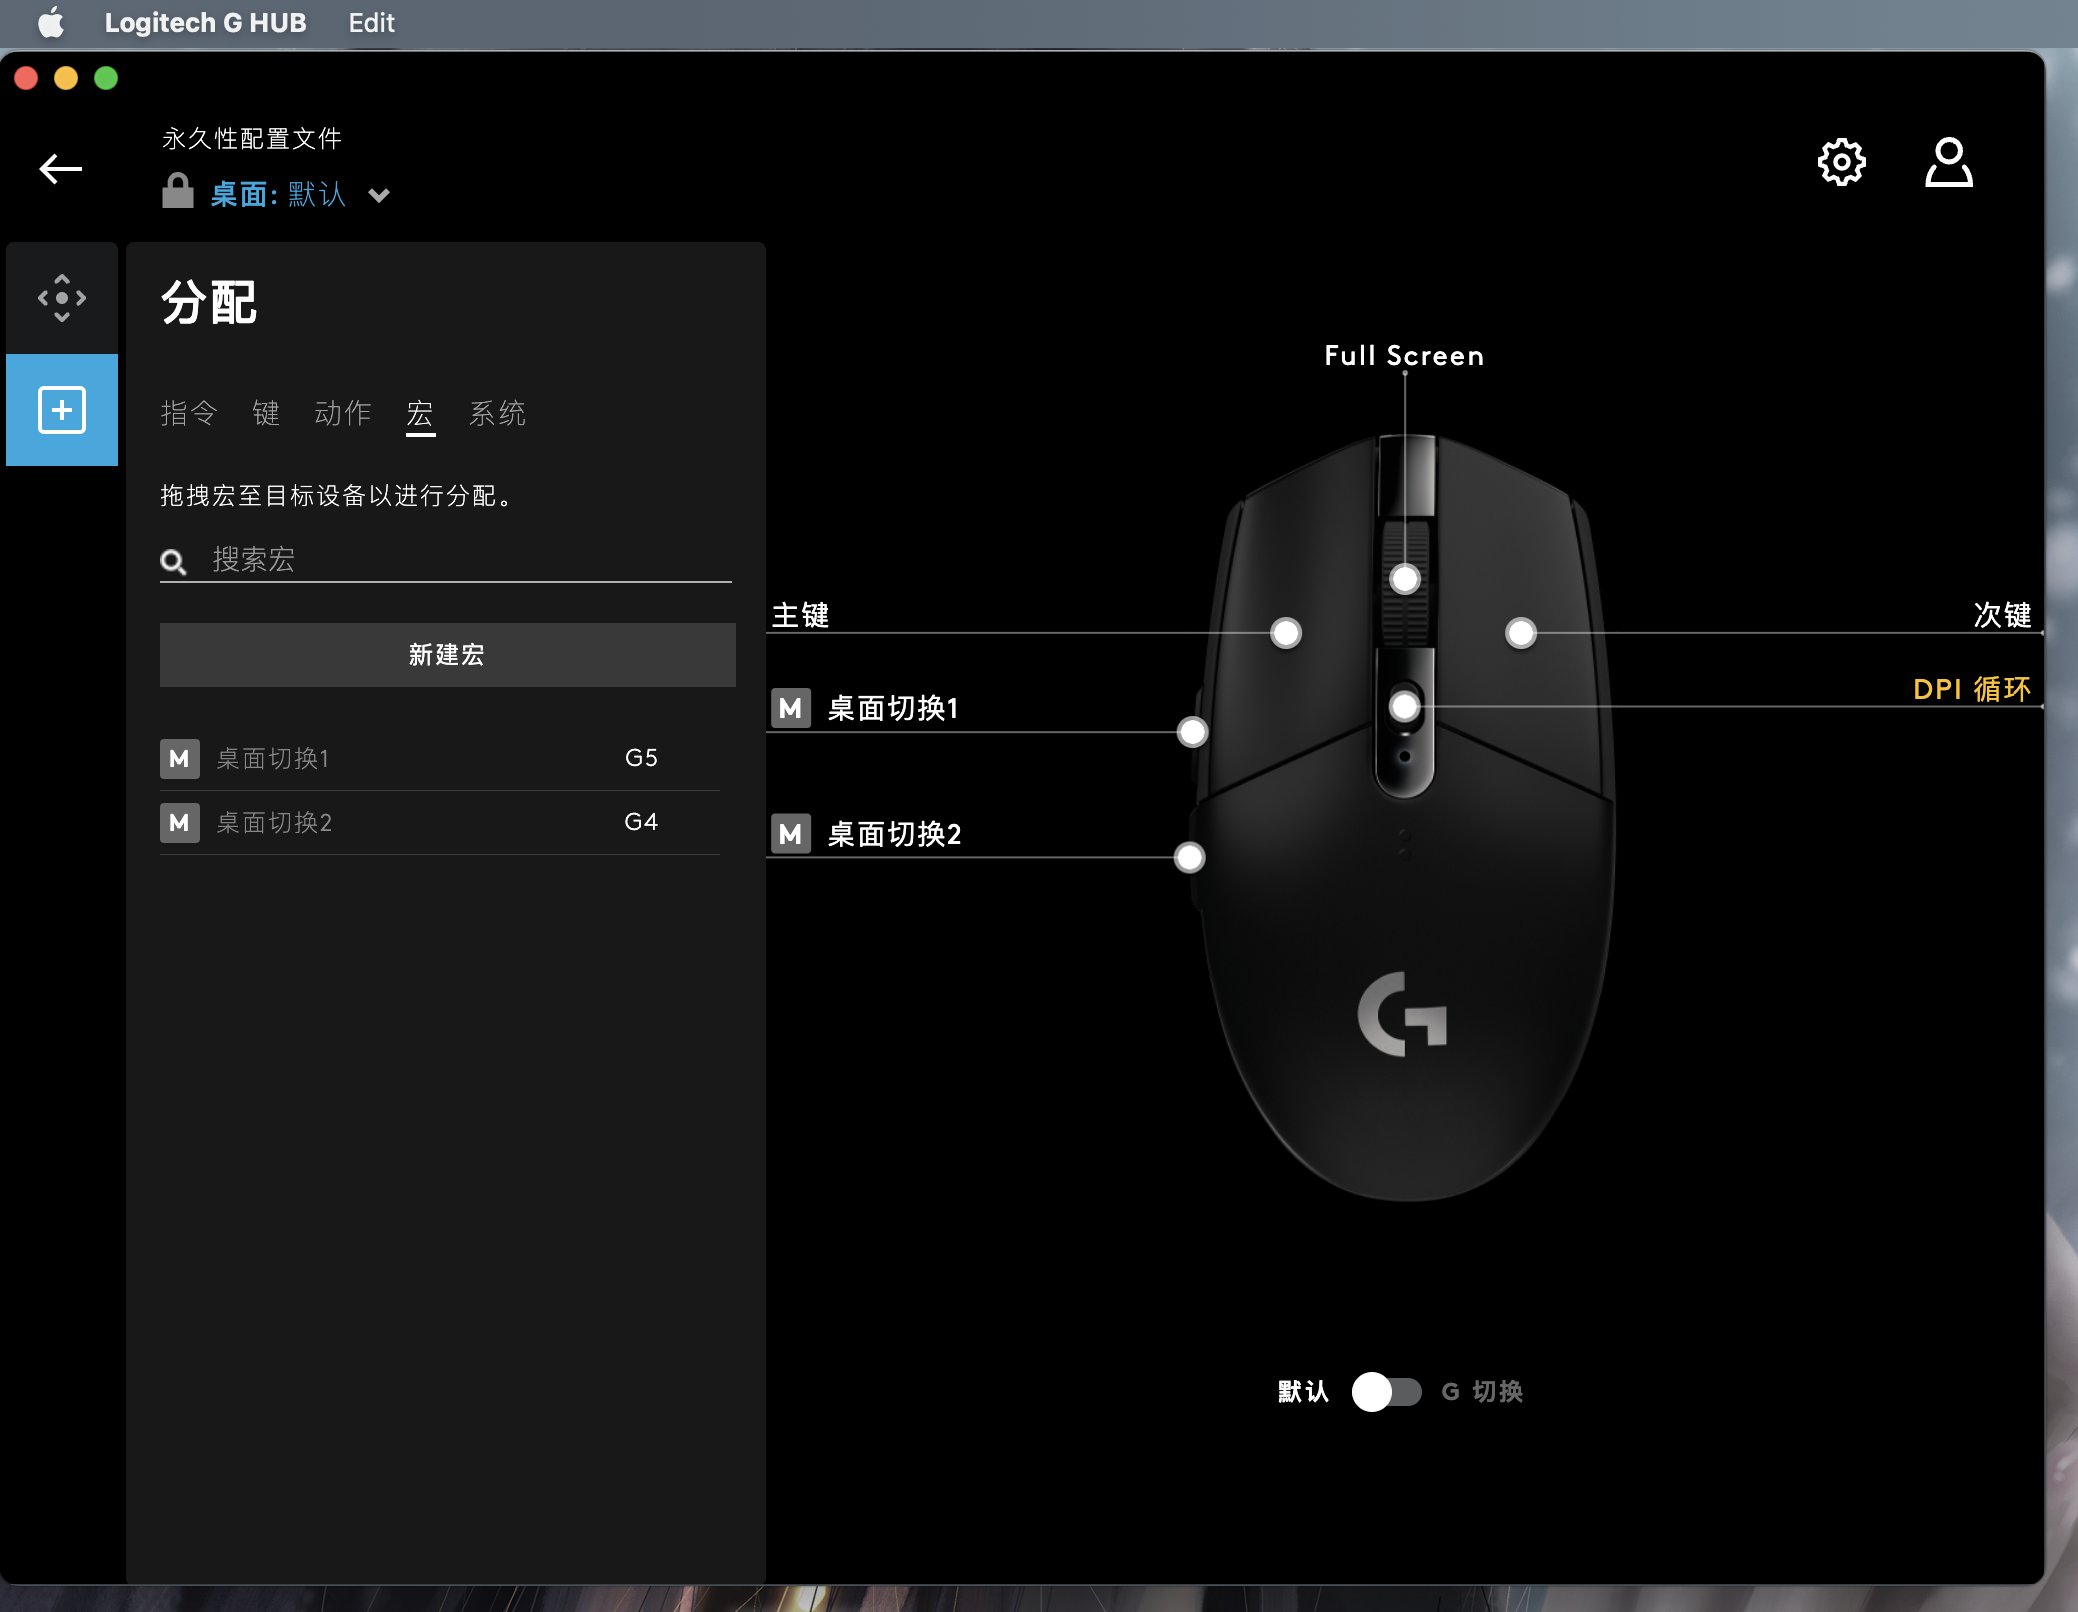Click the search magnifier icon

click(174, 562)
